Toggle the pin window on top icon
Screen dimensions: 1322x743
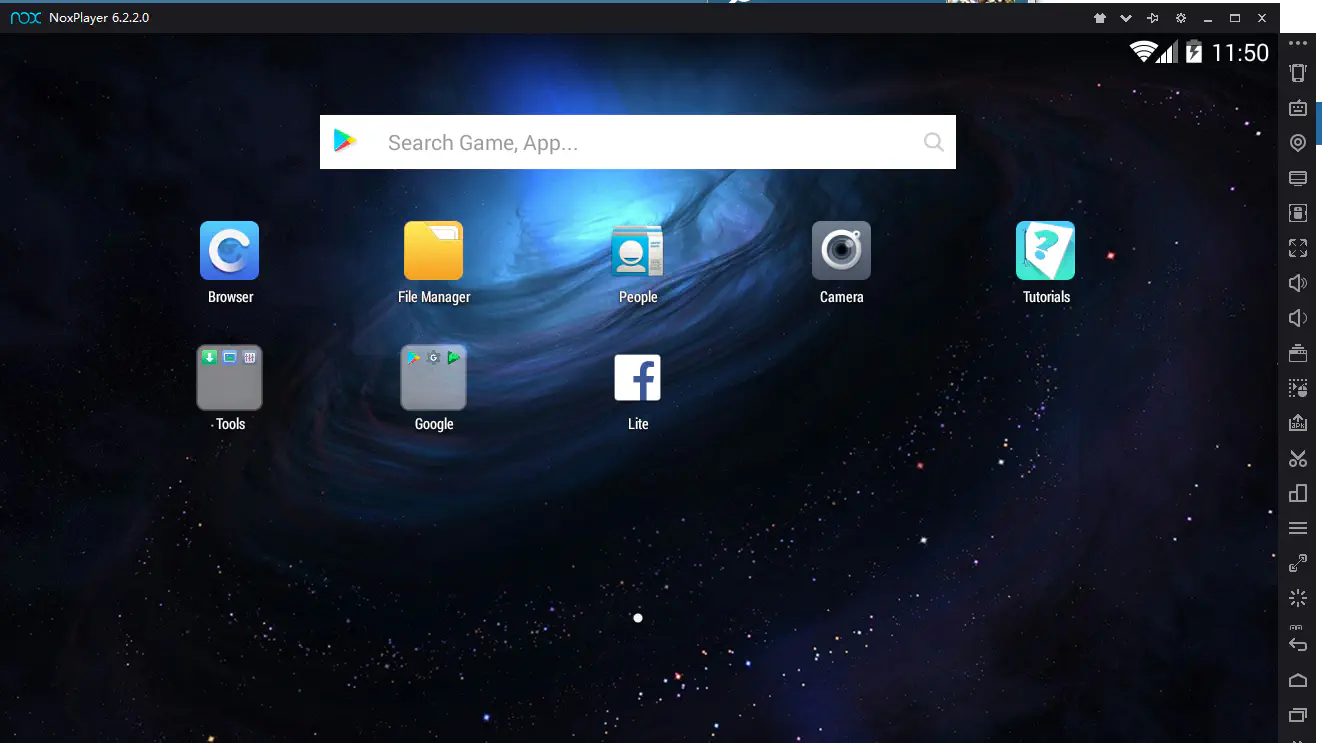click(x=1153, y=18)
